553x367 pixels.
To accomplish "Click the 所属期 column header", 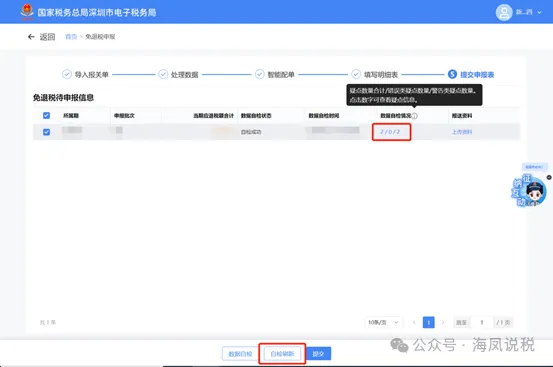I will (x=71, y=116).
